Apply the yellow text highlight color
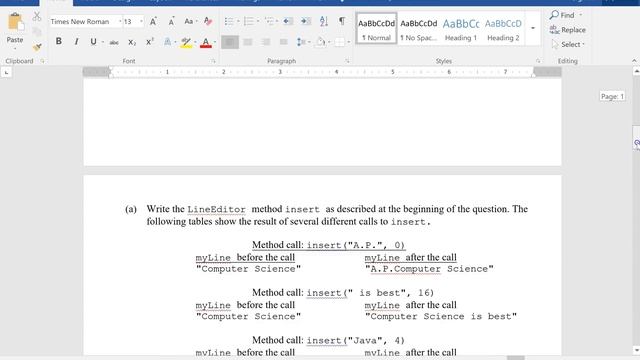Image resolution: width=640 pixels, height=360 pixels. (186, 42)
